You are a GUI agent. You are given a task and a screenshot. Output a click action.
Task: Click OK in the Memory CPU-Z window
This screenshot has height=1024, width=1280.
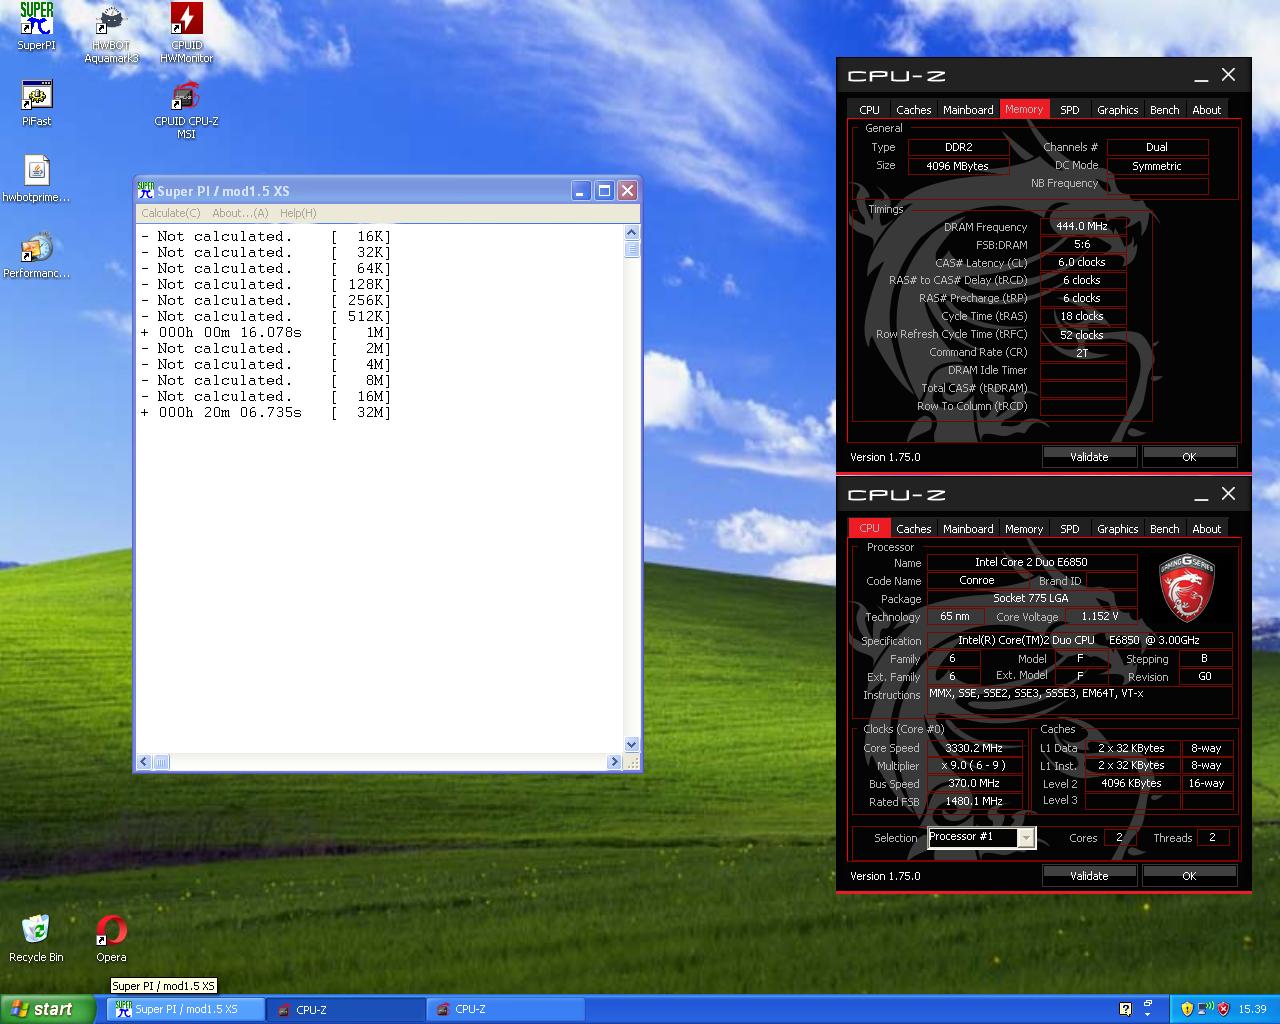[x=1189, y=457]
